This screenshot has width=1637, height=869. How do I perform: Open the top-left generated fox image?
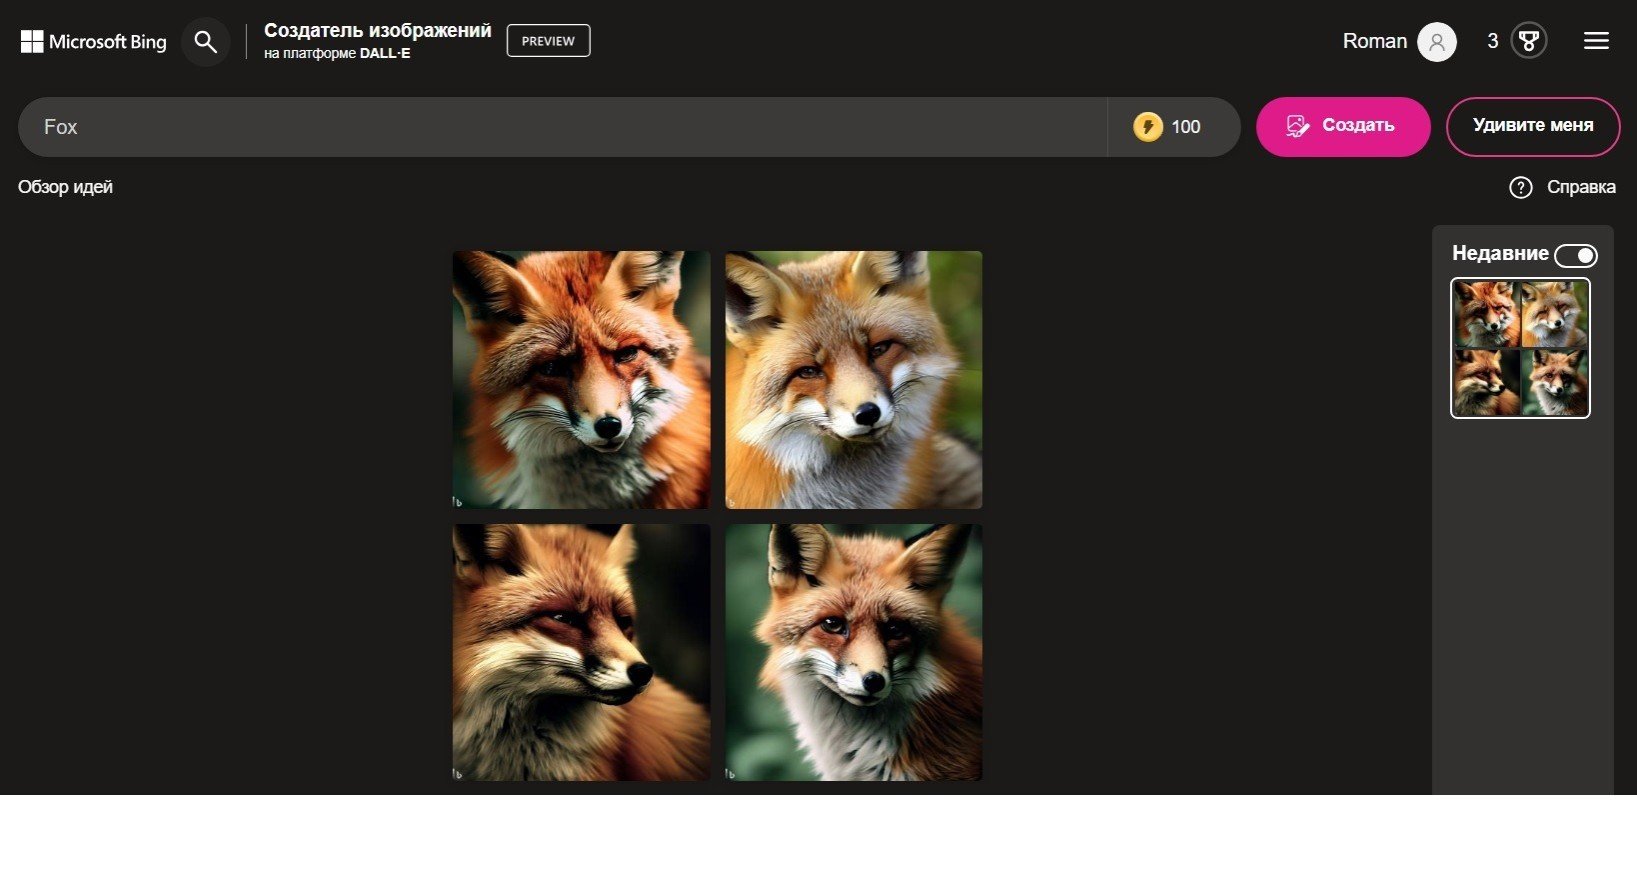(581, 379)
